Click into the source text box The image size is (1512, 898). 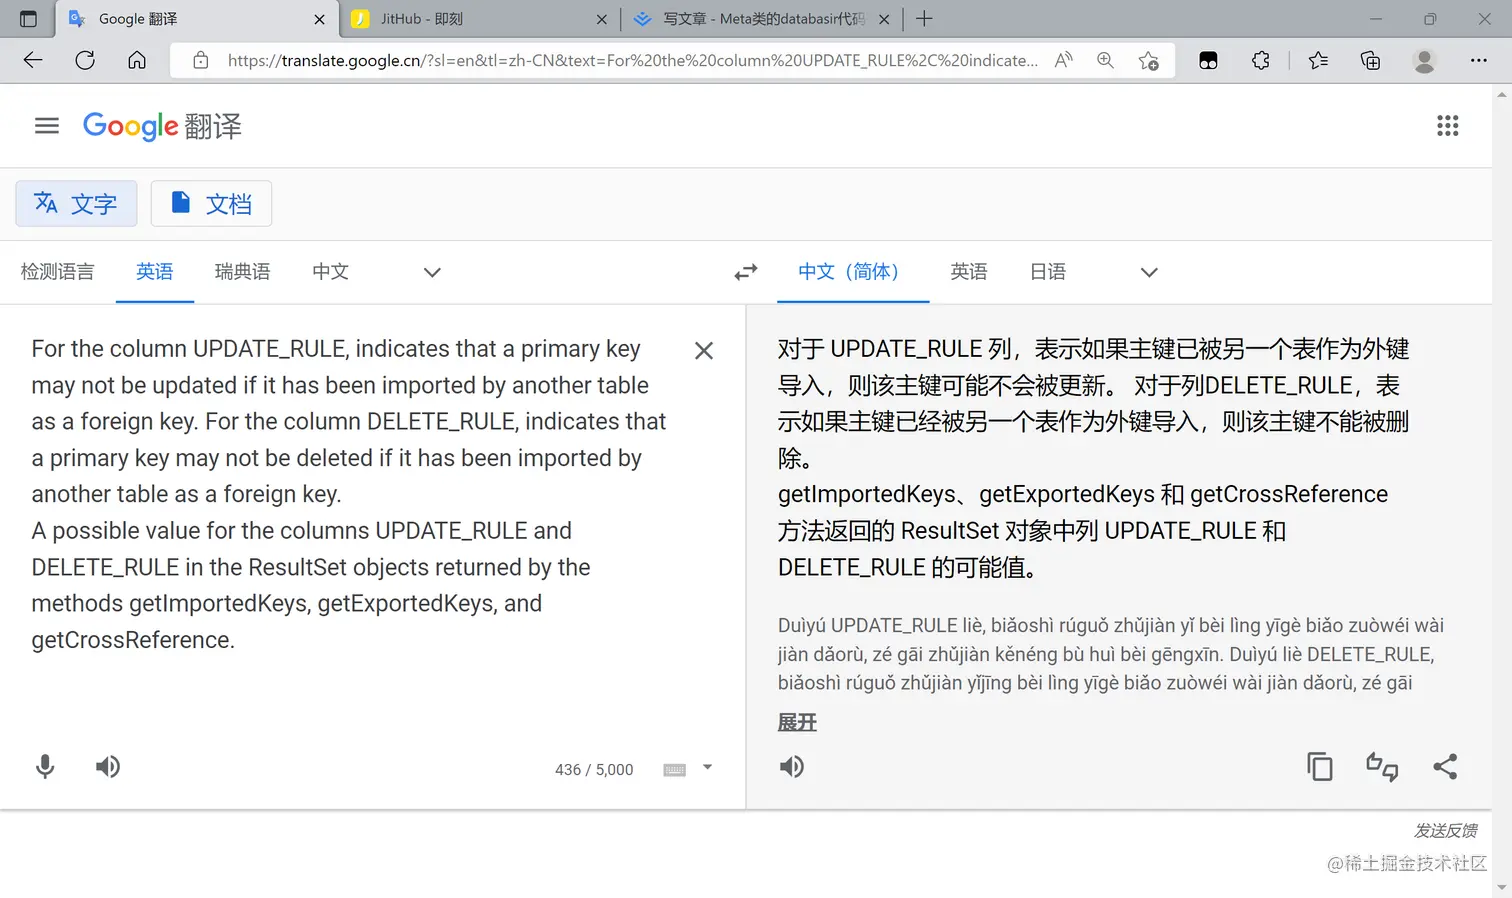pos(350,494)
